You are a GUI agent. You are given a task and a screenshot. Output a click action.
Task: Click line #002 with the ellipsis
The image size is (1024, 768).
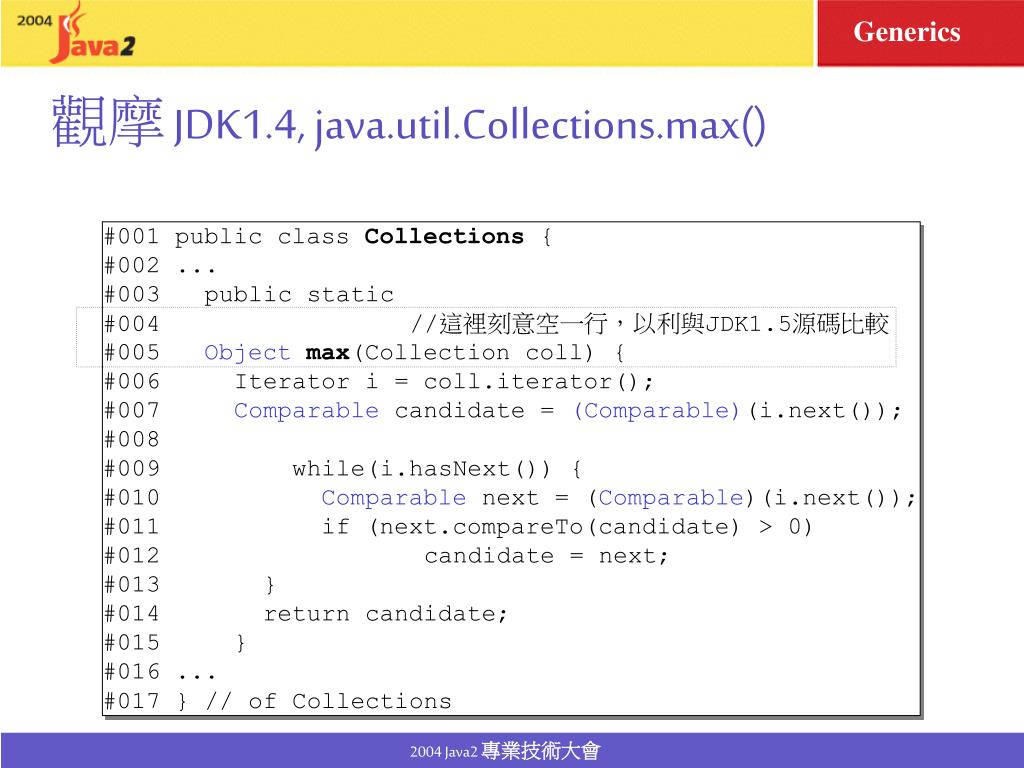(159, 266)
